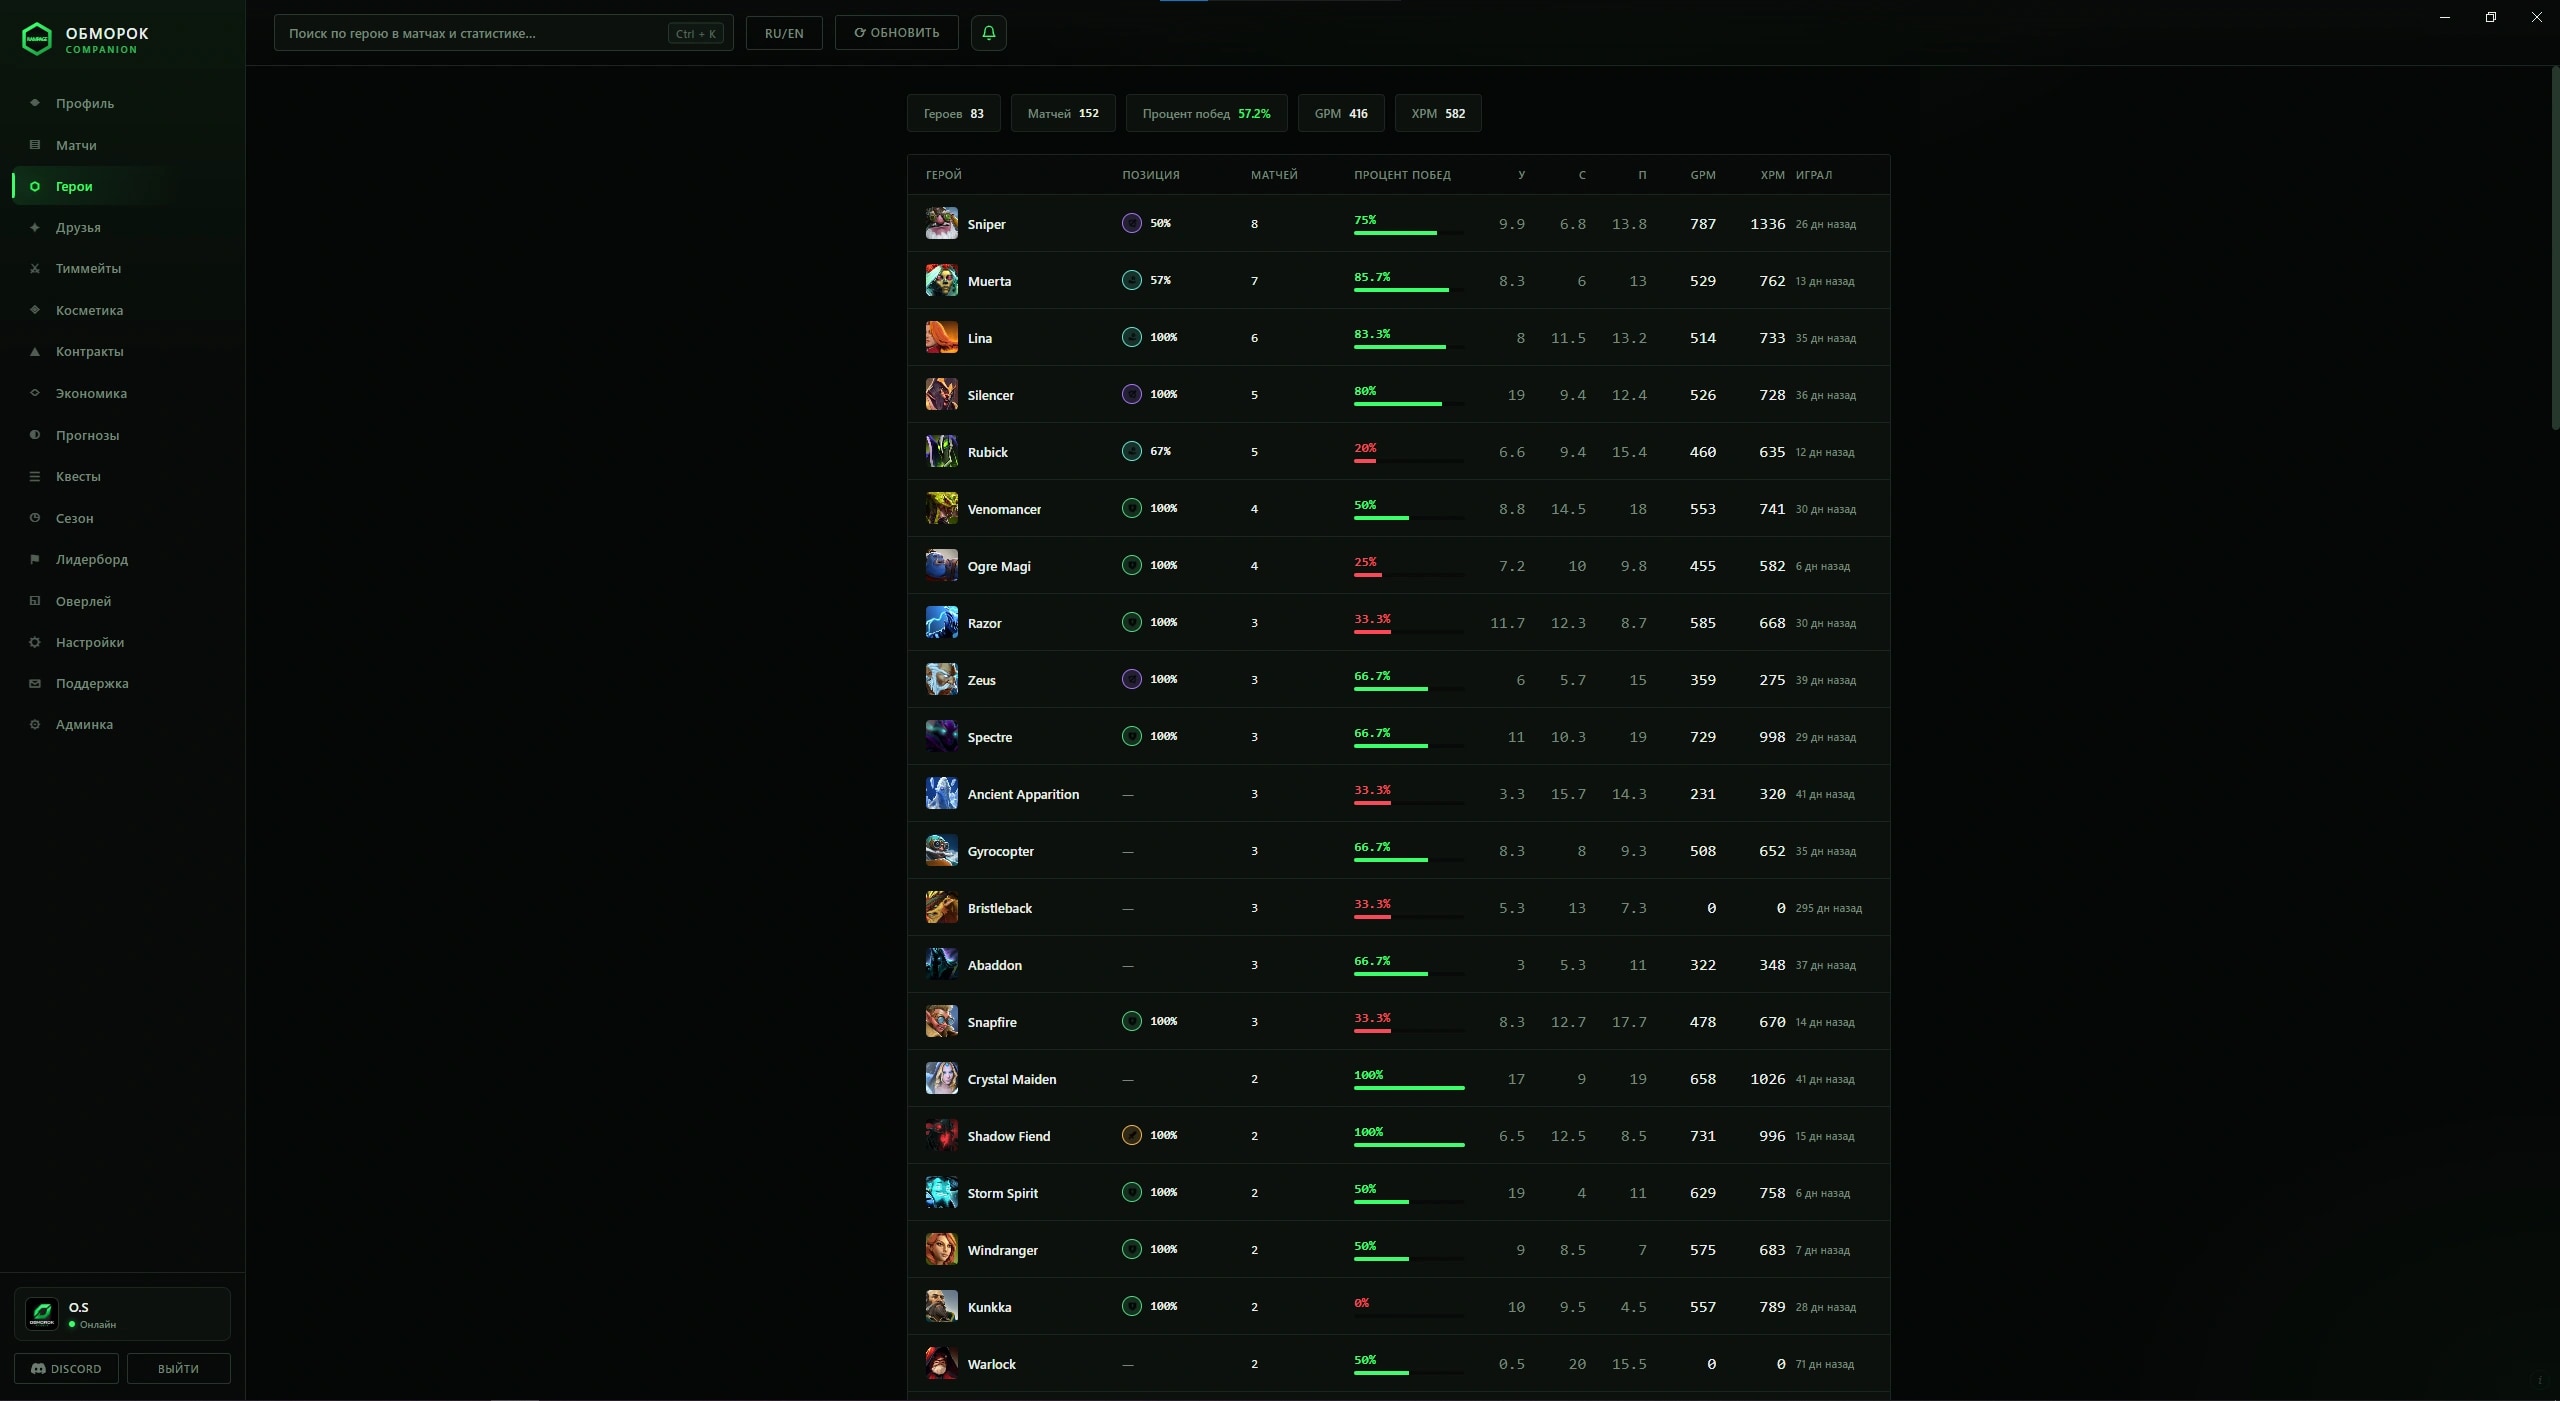Go to the Матчи page
The image size is (2560, 1401).
(123, 145)
